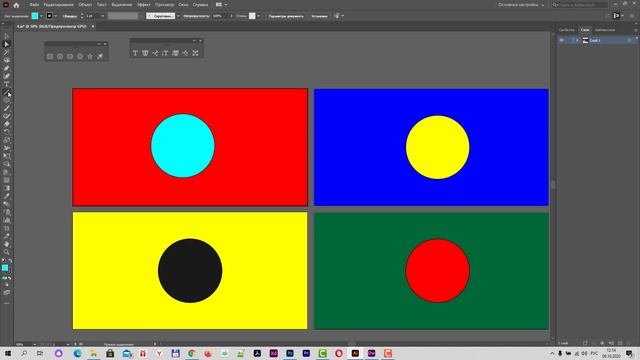Select the Paintbrush tool
This screenshot has width=640, height=360.
coord(7,108)
